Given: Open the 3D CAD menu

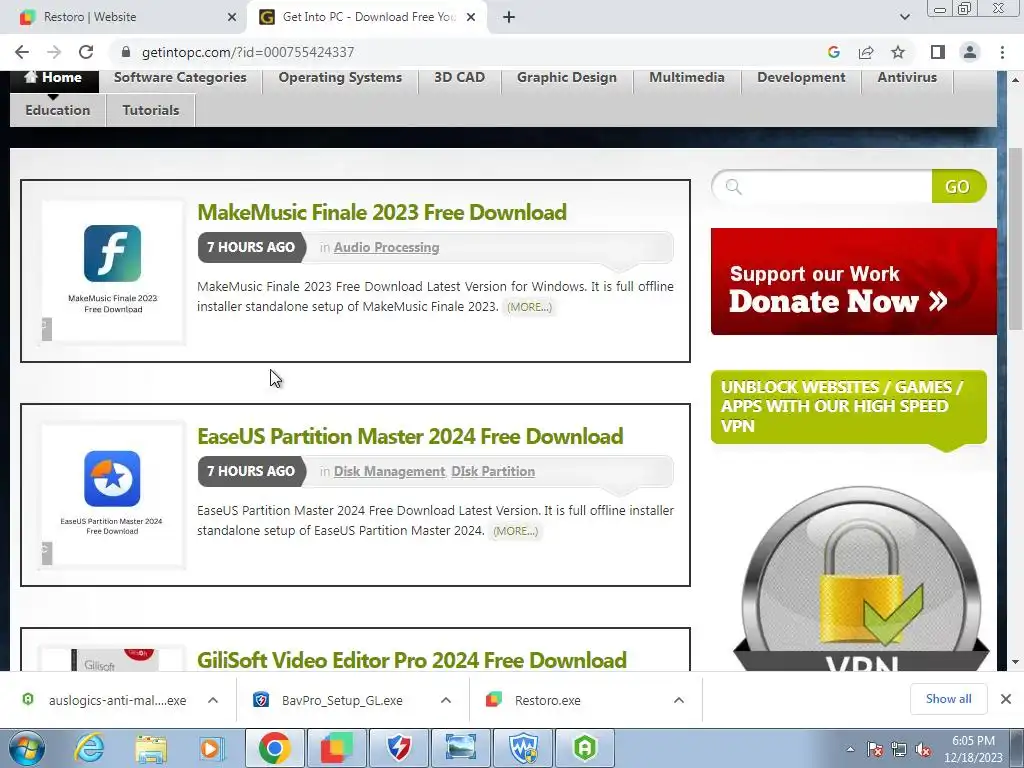Looking at the screenshot, I should click(x=460, y=78).
